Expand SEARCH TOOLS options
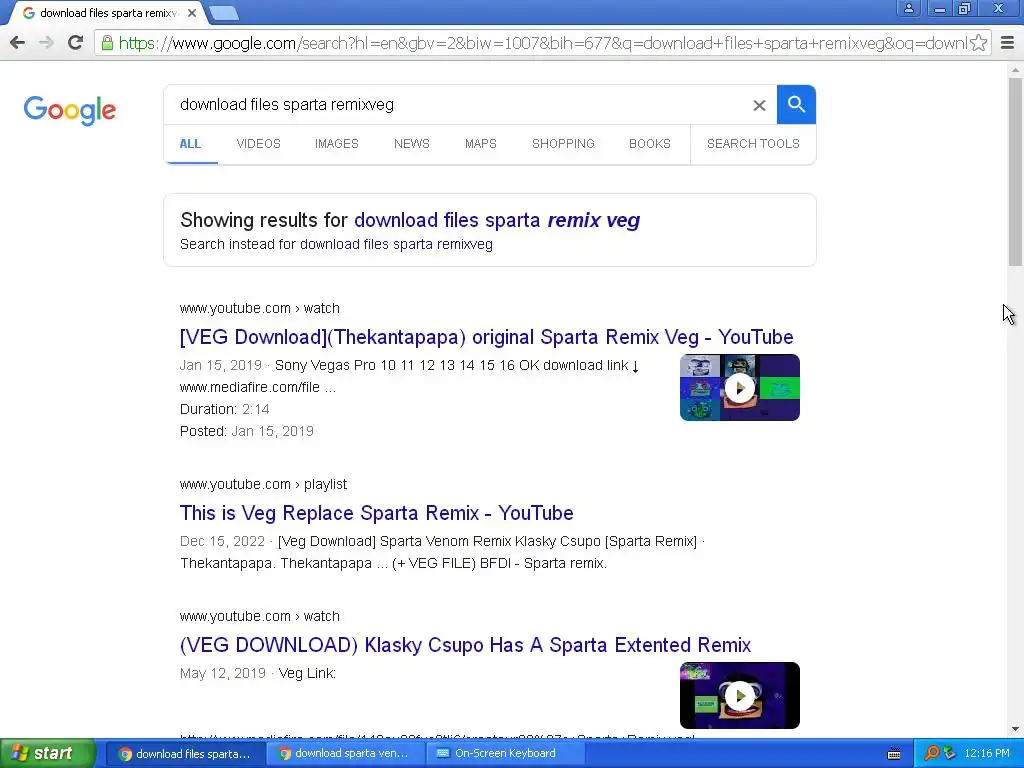 point(753,144)
